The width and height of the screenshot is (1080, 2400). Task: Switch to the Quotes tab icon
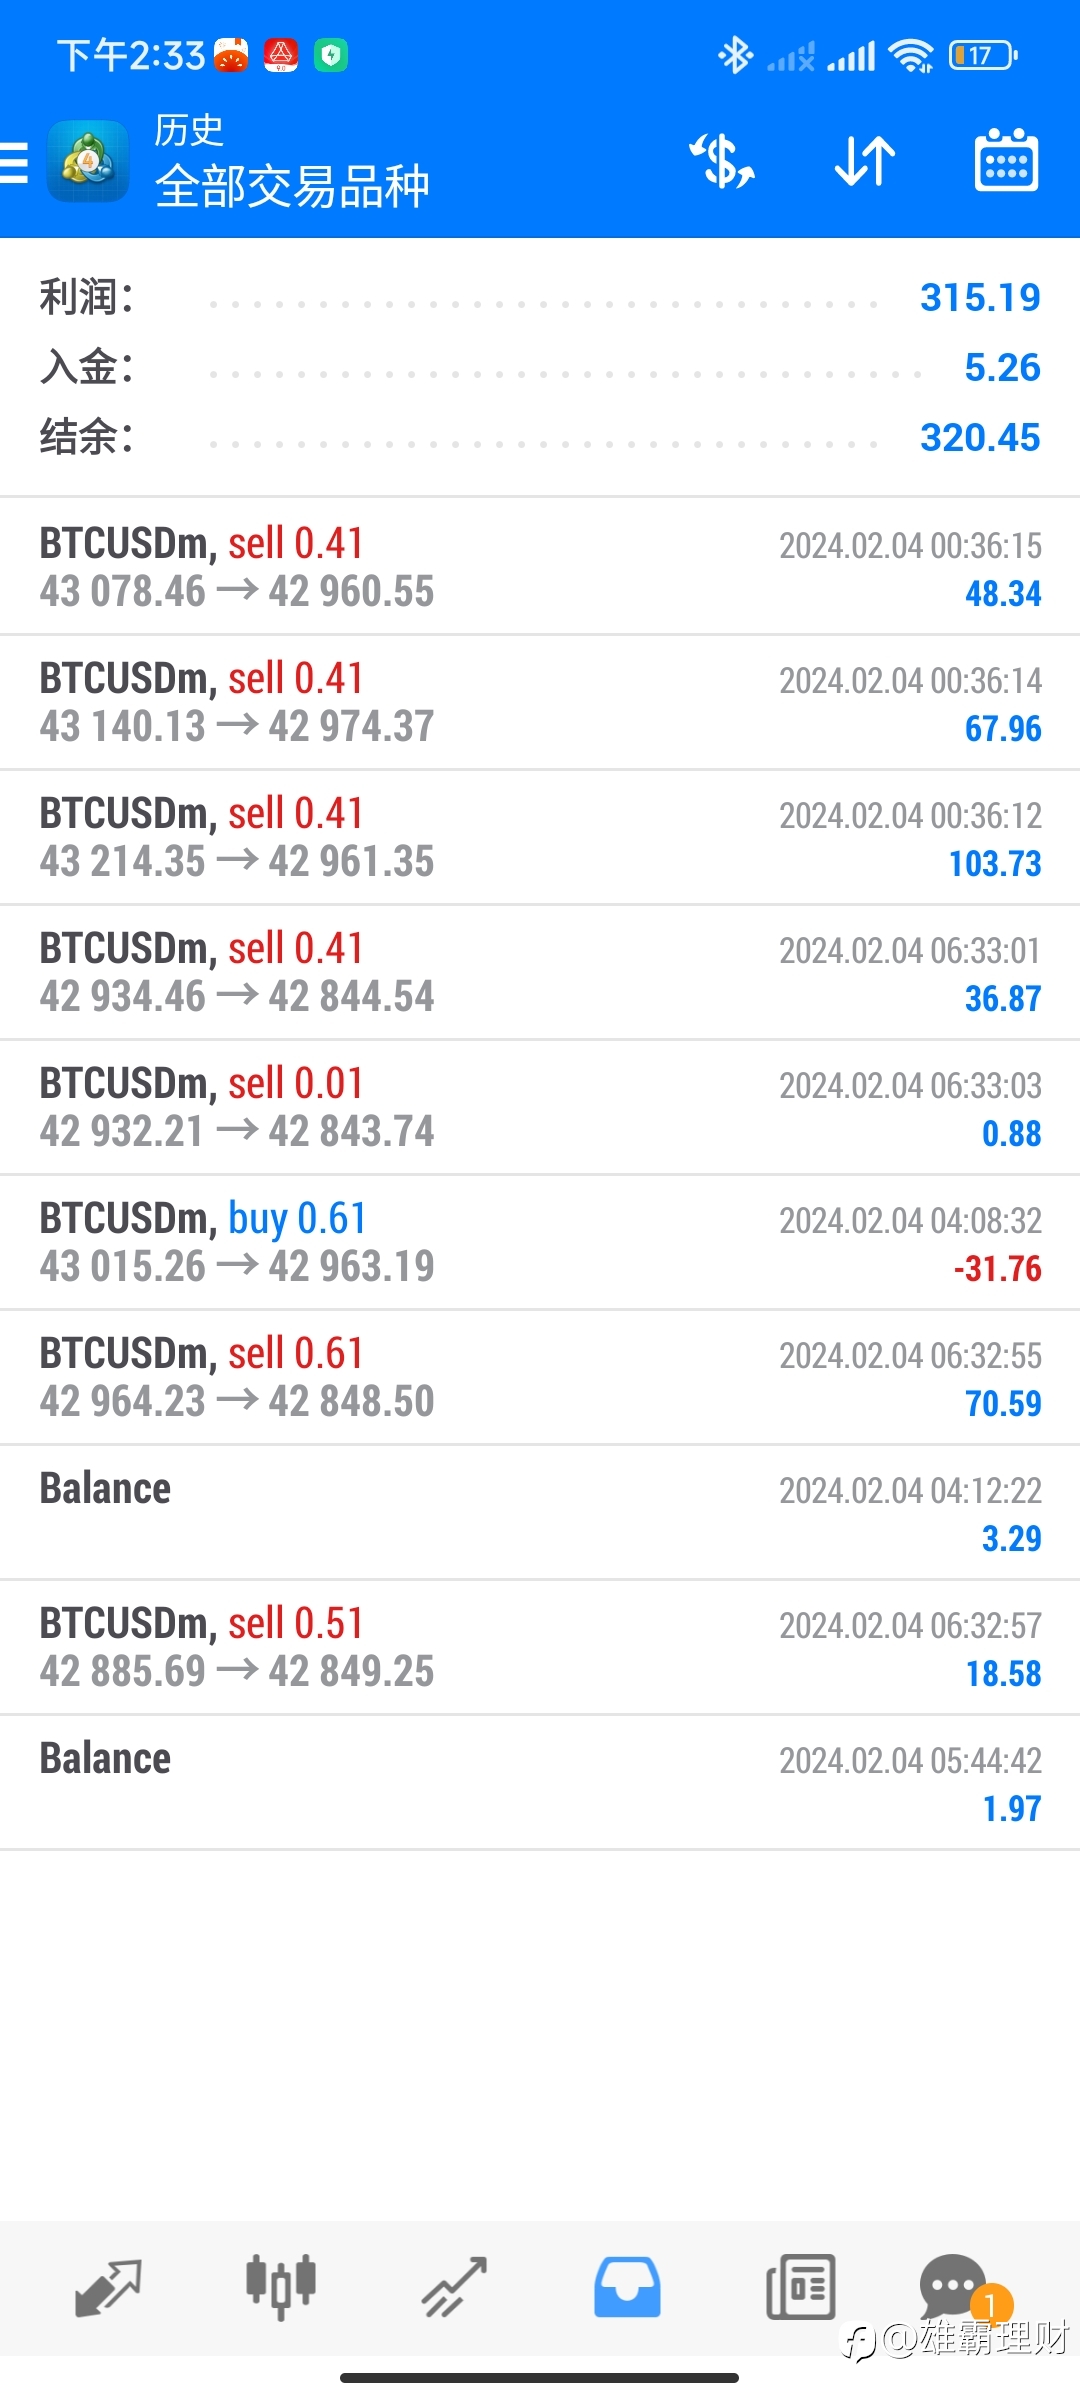pyautogui.click(x=108, y=2288)
